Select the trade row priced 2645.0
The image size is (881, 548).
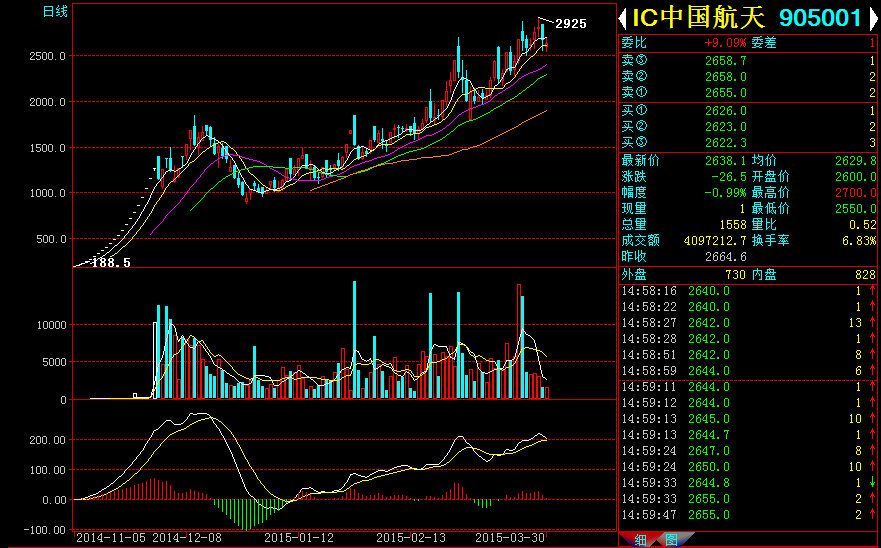click(x=748, y=419)
